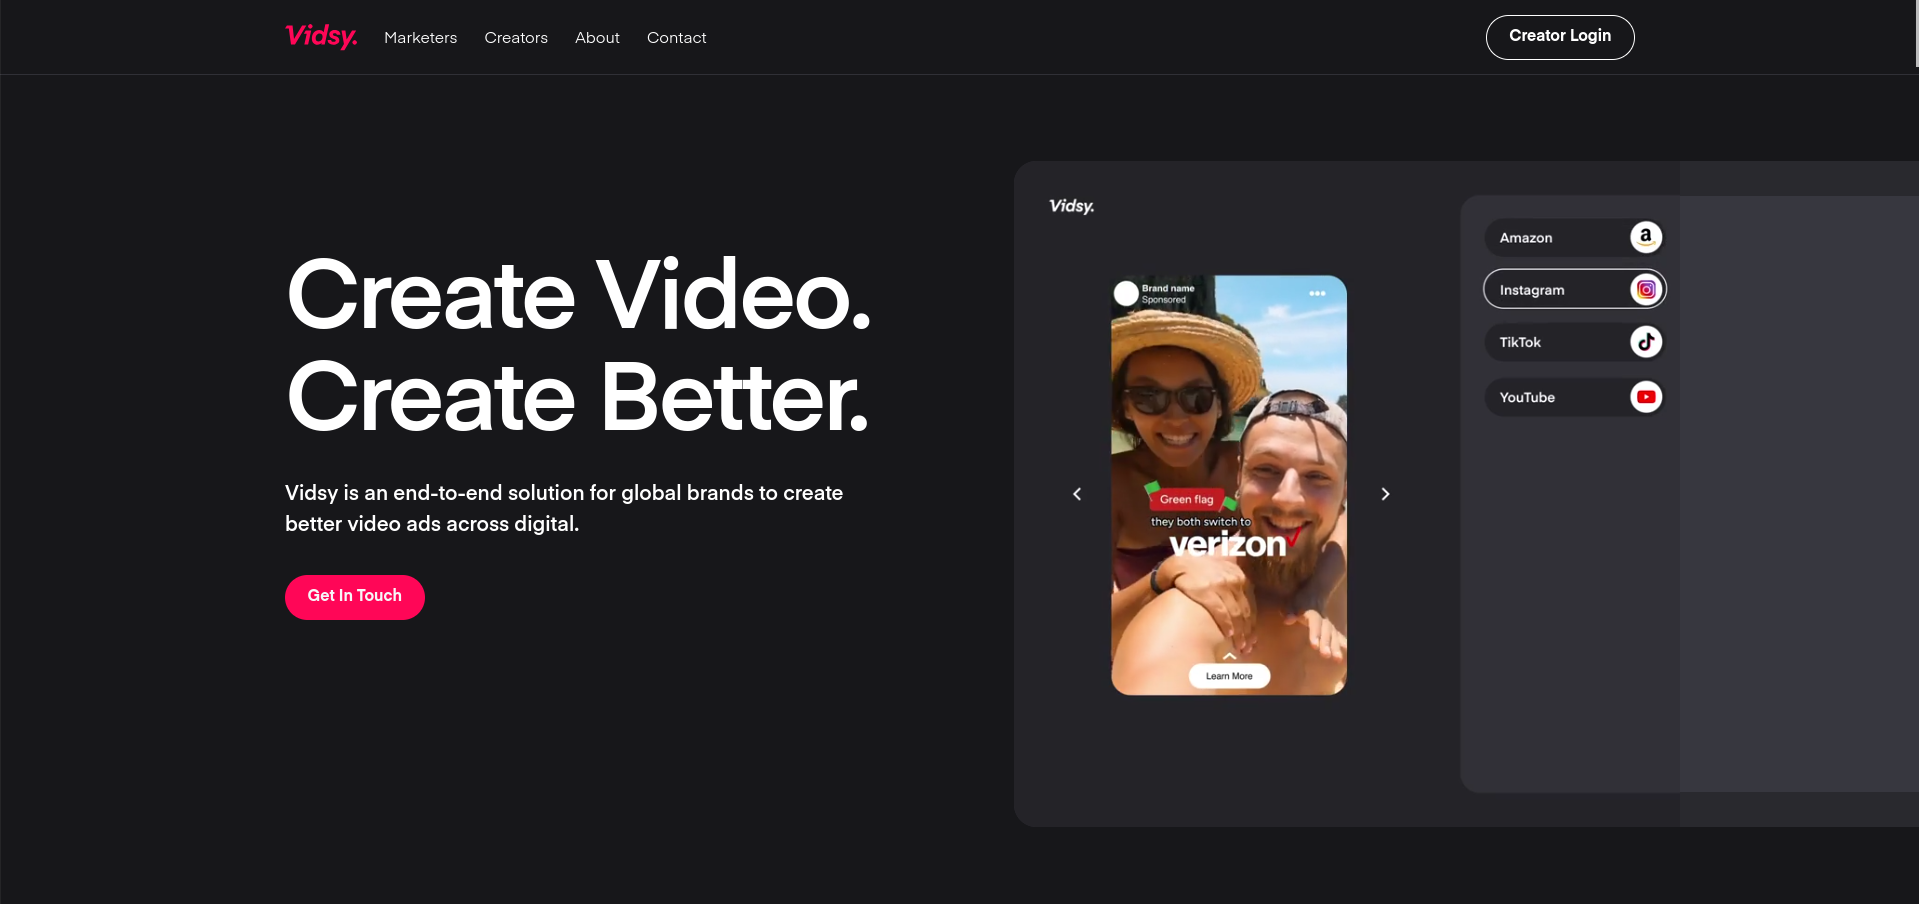Click the Instagram logo icon

click(1646, 290)
